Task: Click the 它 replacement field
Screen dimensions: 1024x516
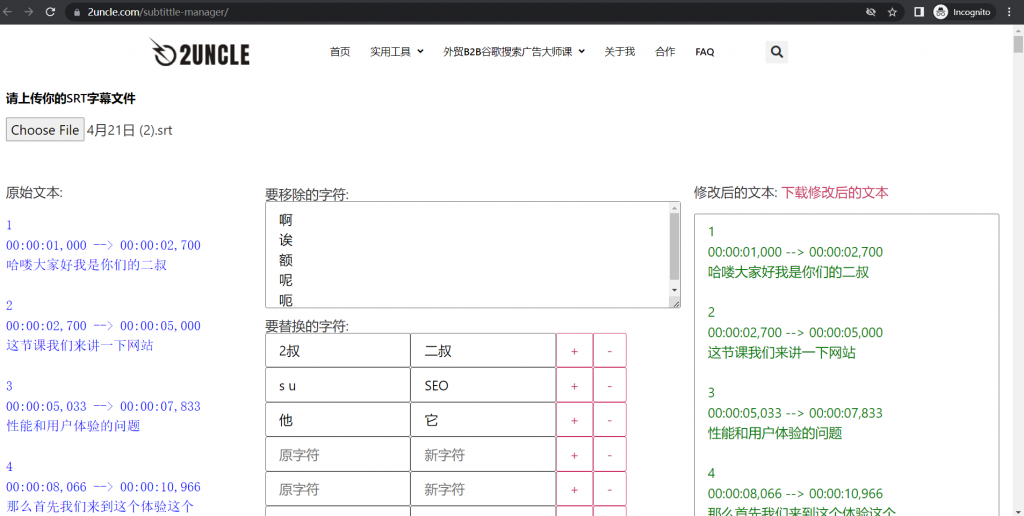Action: [483, 420]
